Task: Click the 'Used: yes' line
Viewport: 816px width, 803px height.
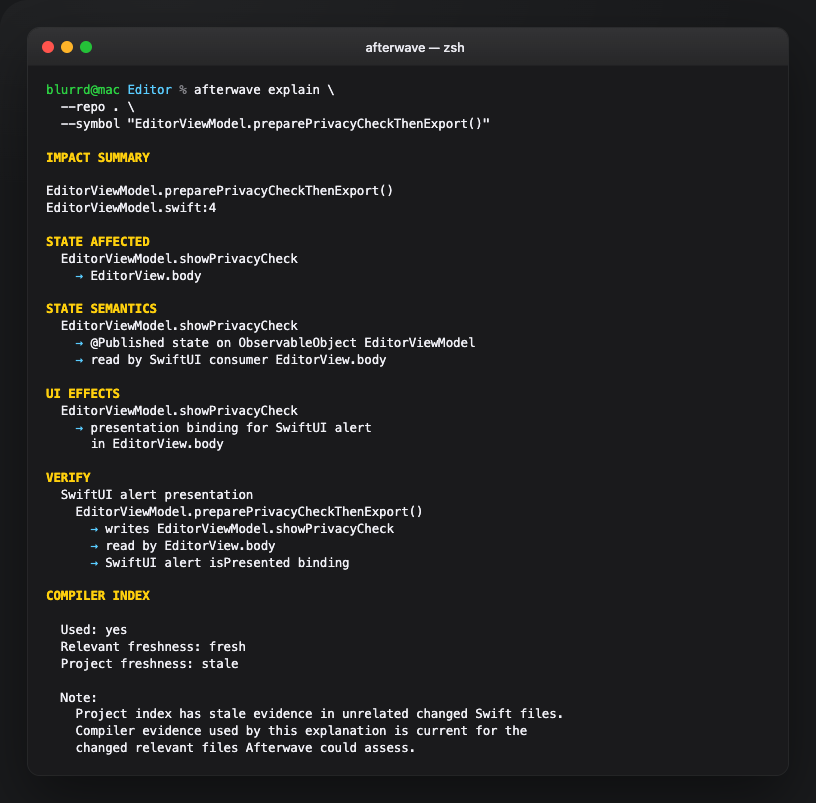Action: click(94, 630)
